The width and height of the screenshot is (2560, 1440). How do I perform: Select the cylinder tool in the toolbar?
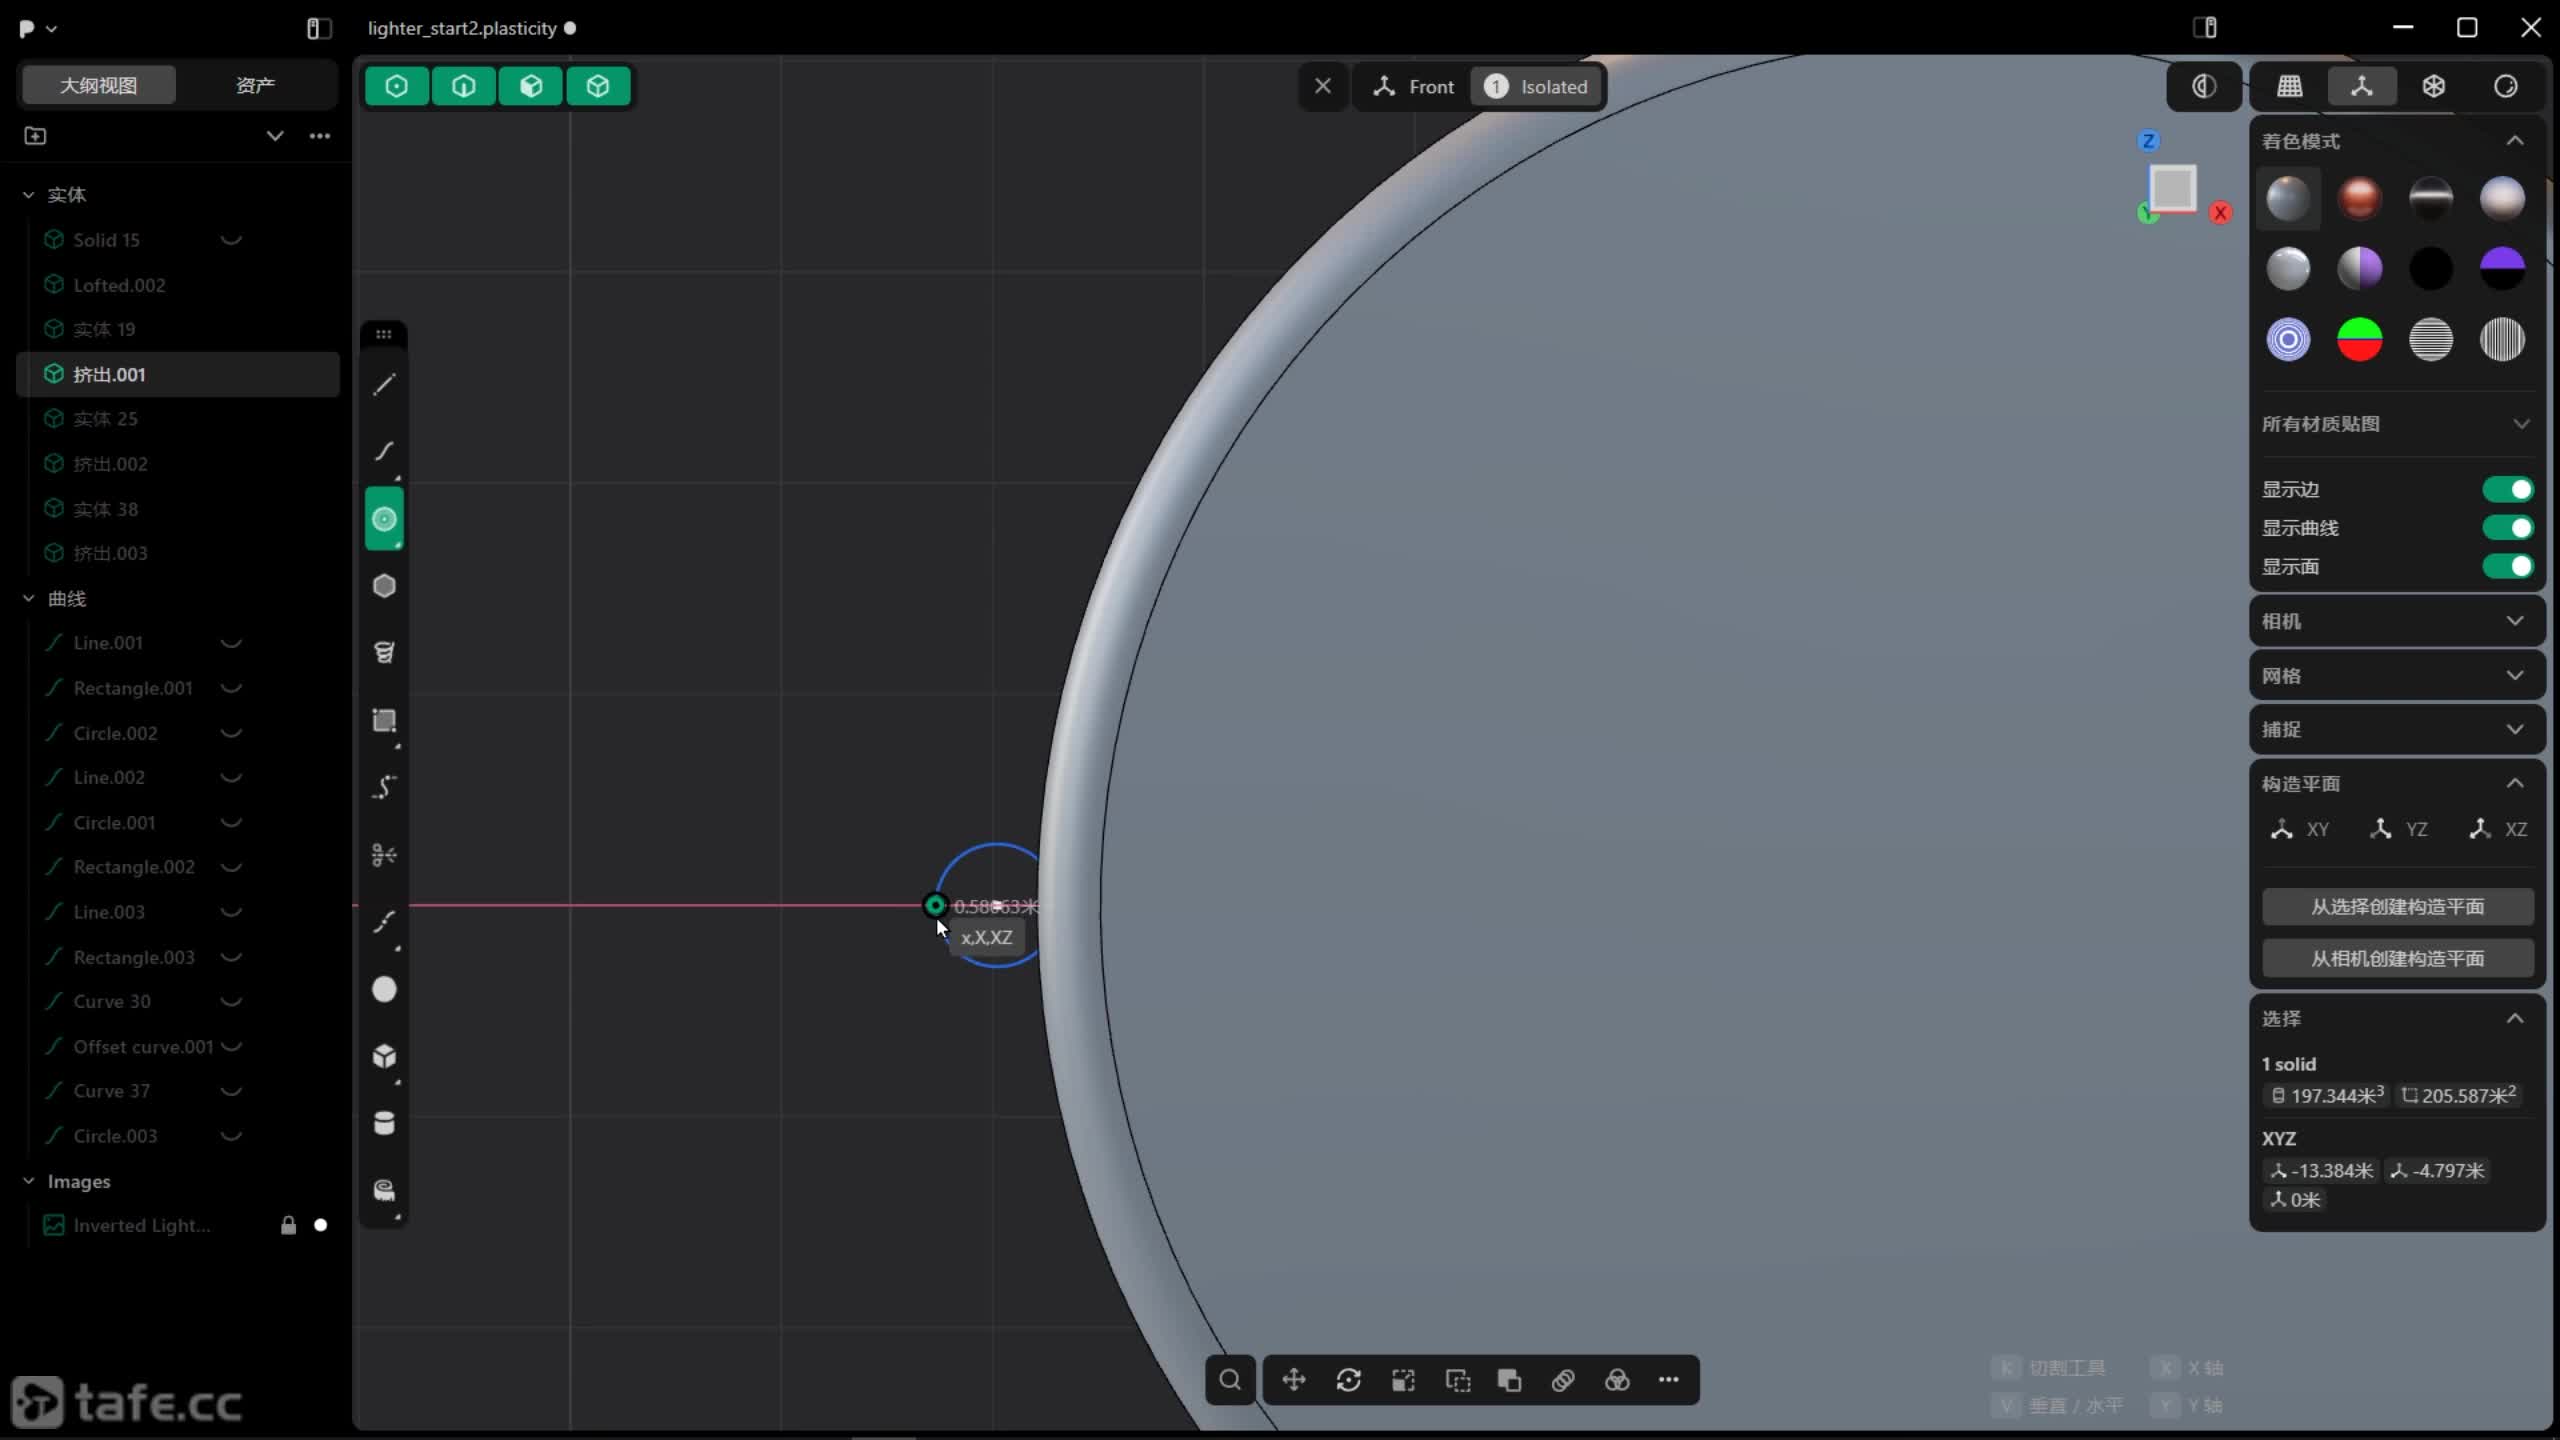pyautogui.click(x=384, y=1123)
